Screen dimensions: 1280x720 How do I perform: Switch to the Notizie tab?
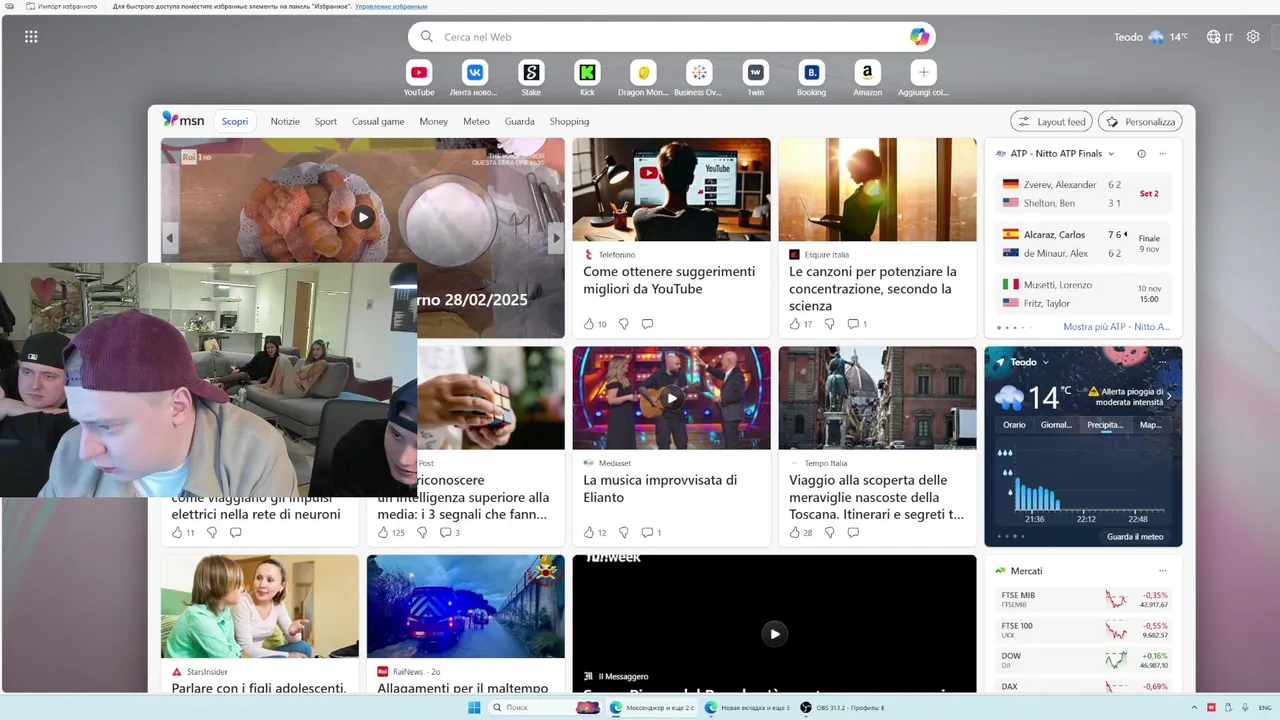pos(285,121)
